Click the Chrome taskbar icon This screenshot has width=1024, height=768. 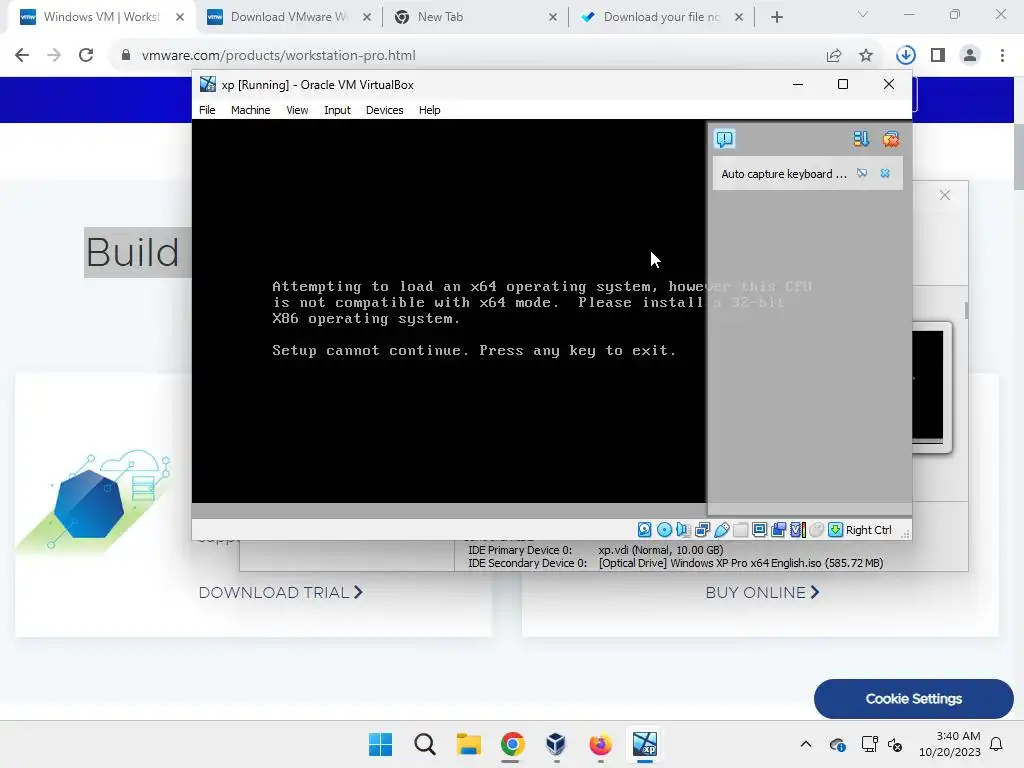coord(513,744)
